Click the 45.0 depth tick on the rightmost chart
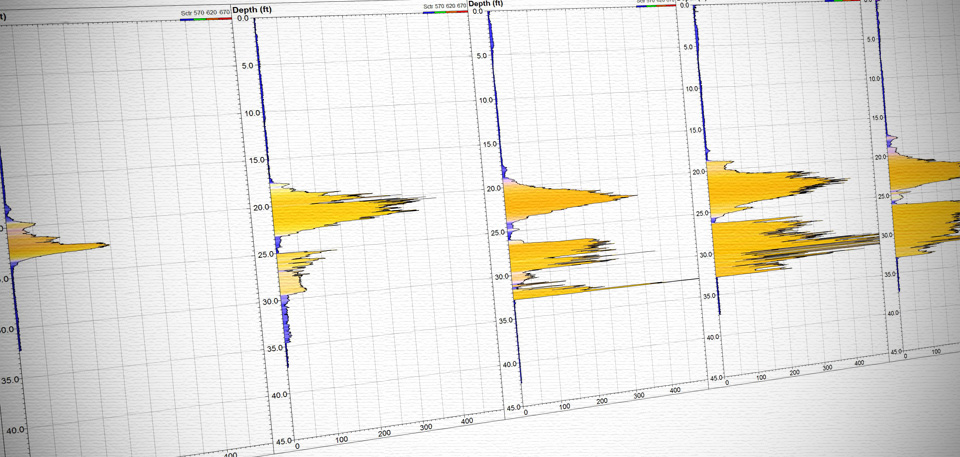Viewport: 960px width, 457px height. (x=898, y=352)
